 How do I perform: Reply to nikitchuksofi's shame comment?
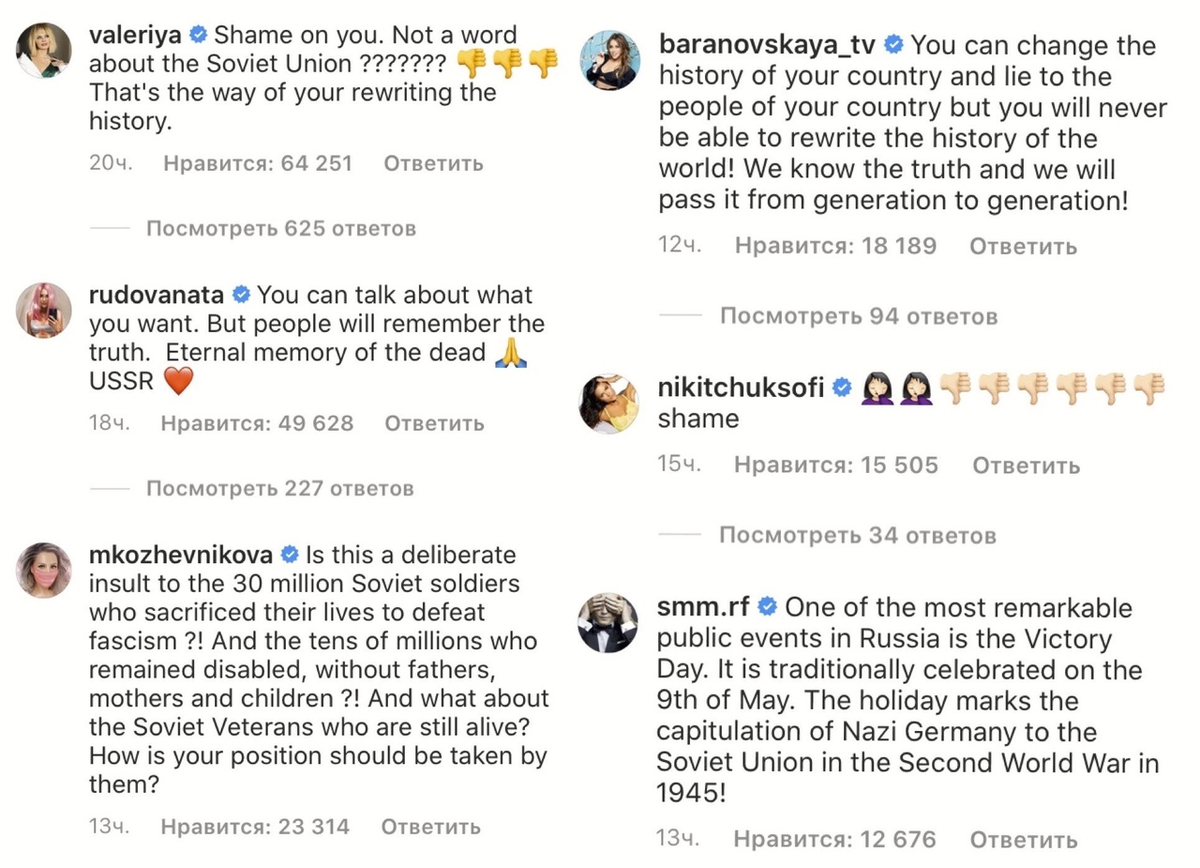(1026, 465)
